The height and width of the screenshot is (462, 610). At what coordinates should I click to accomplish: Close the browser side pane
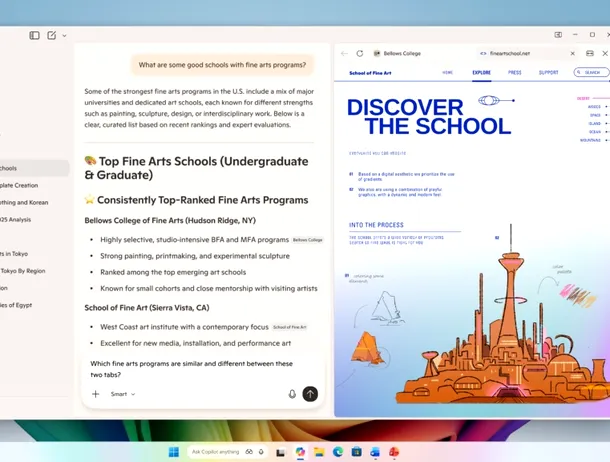pyautogui.click(x=605, y=53)
